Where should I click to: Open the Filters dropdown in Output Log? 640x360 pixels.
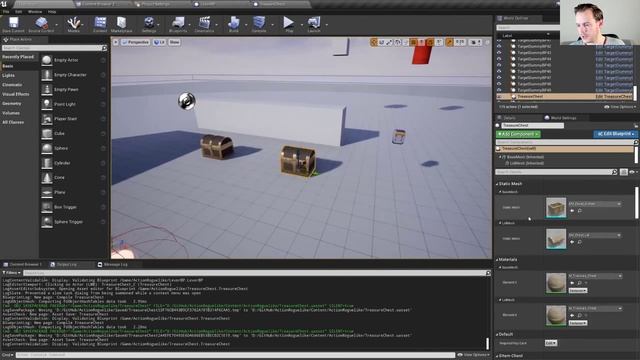(x=11, y=273)
